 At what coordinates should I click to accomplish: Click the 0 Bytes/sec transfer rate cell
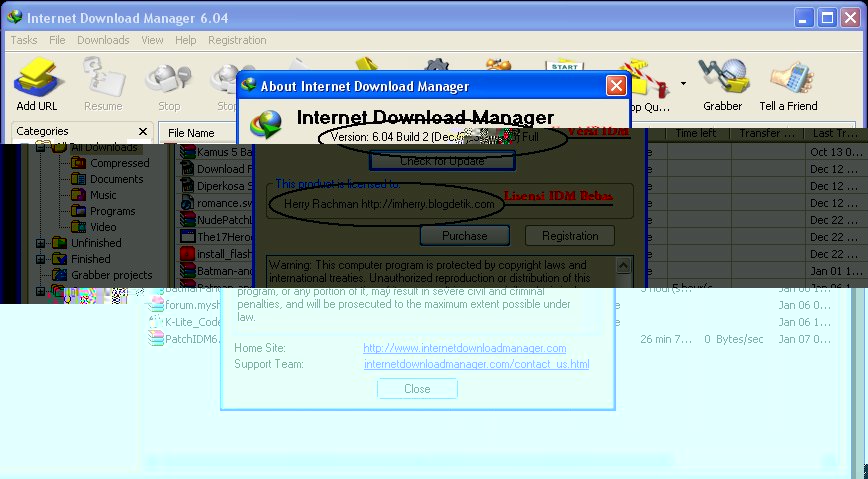click(733, 339)
